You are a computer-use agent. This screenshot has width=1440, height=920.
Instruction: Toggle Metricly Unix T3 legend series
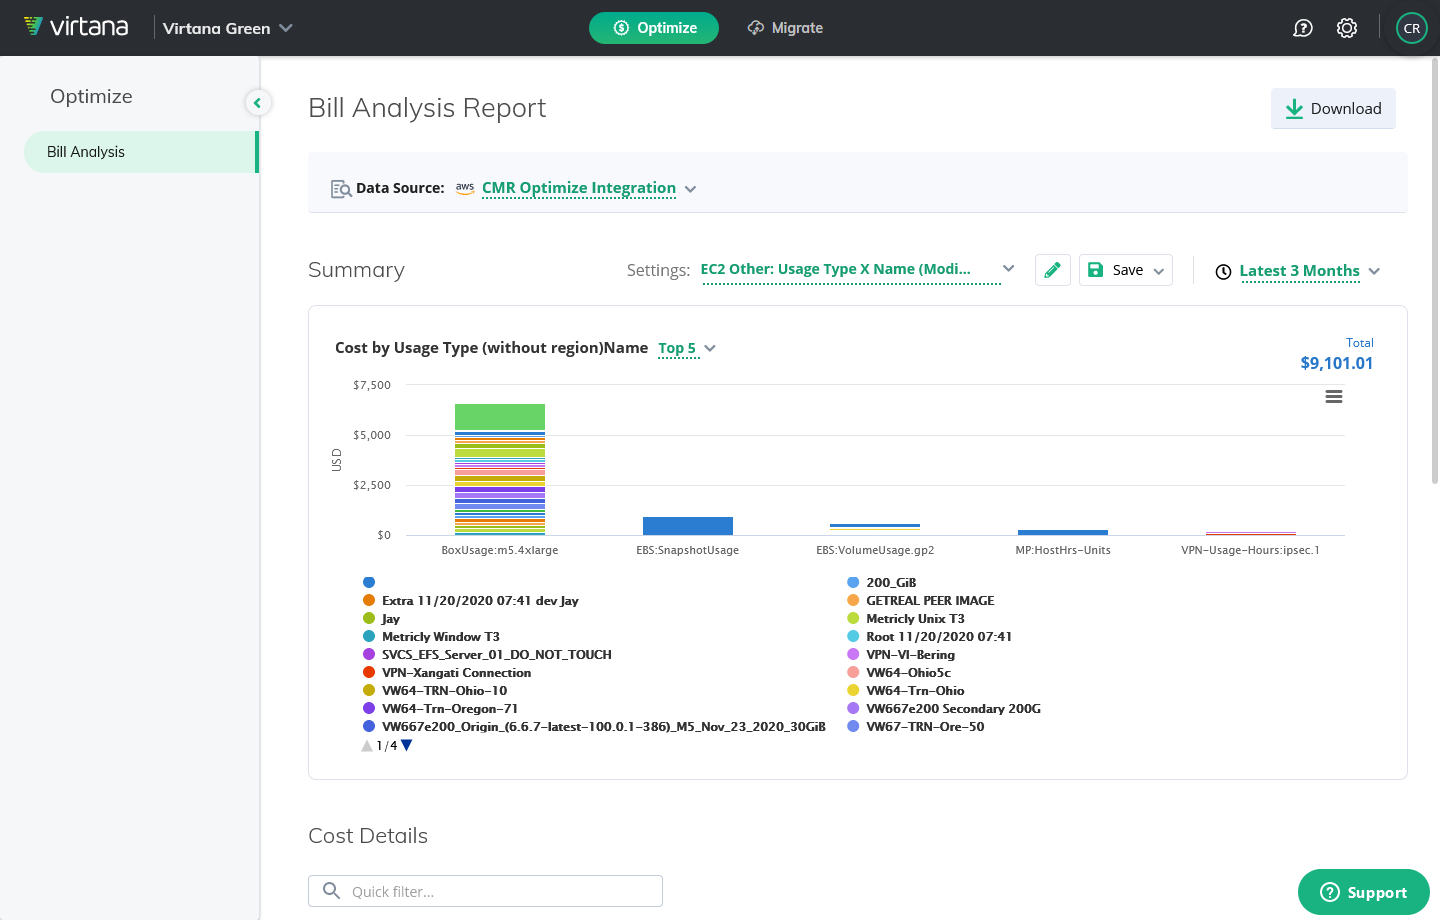click(x=906, y=619)
